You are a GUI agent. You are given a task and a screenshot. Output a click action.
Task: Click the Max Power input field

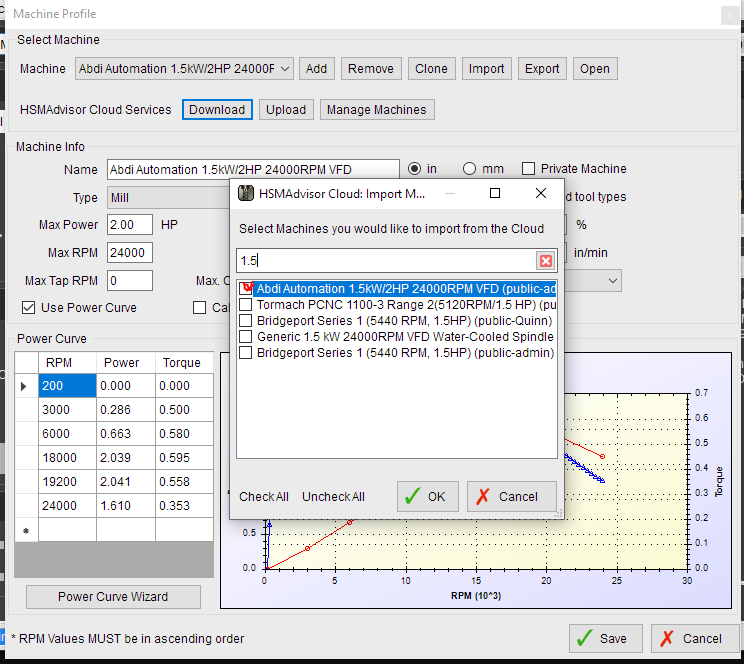tap(130, 224)
